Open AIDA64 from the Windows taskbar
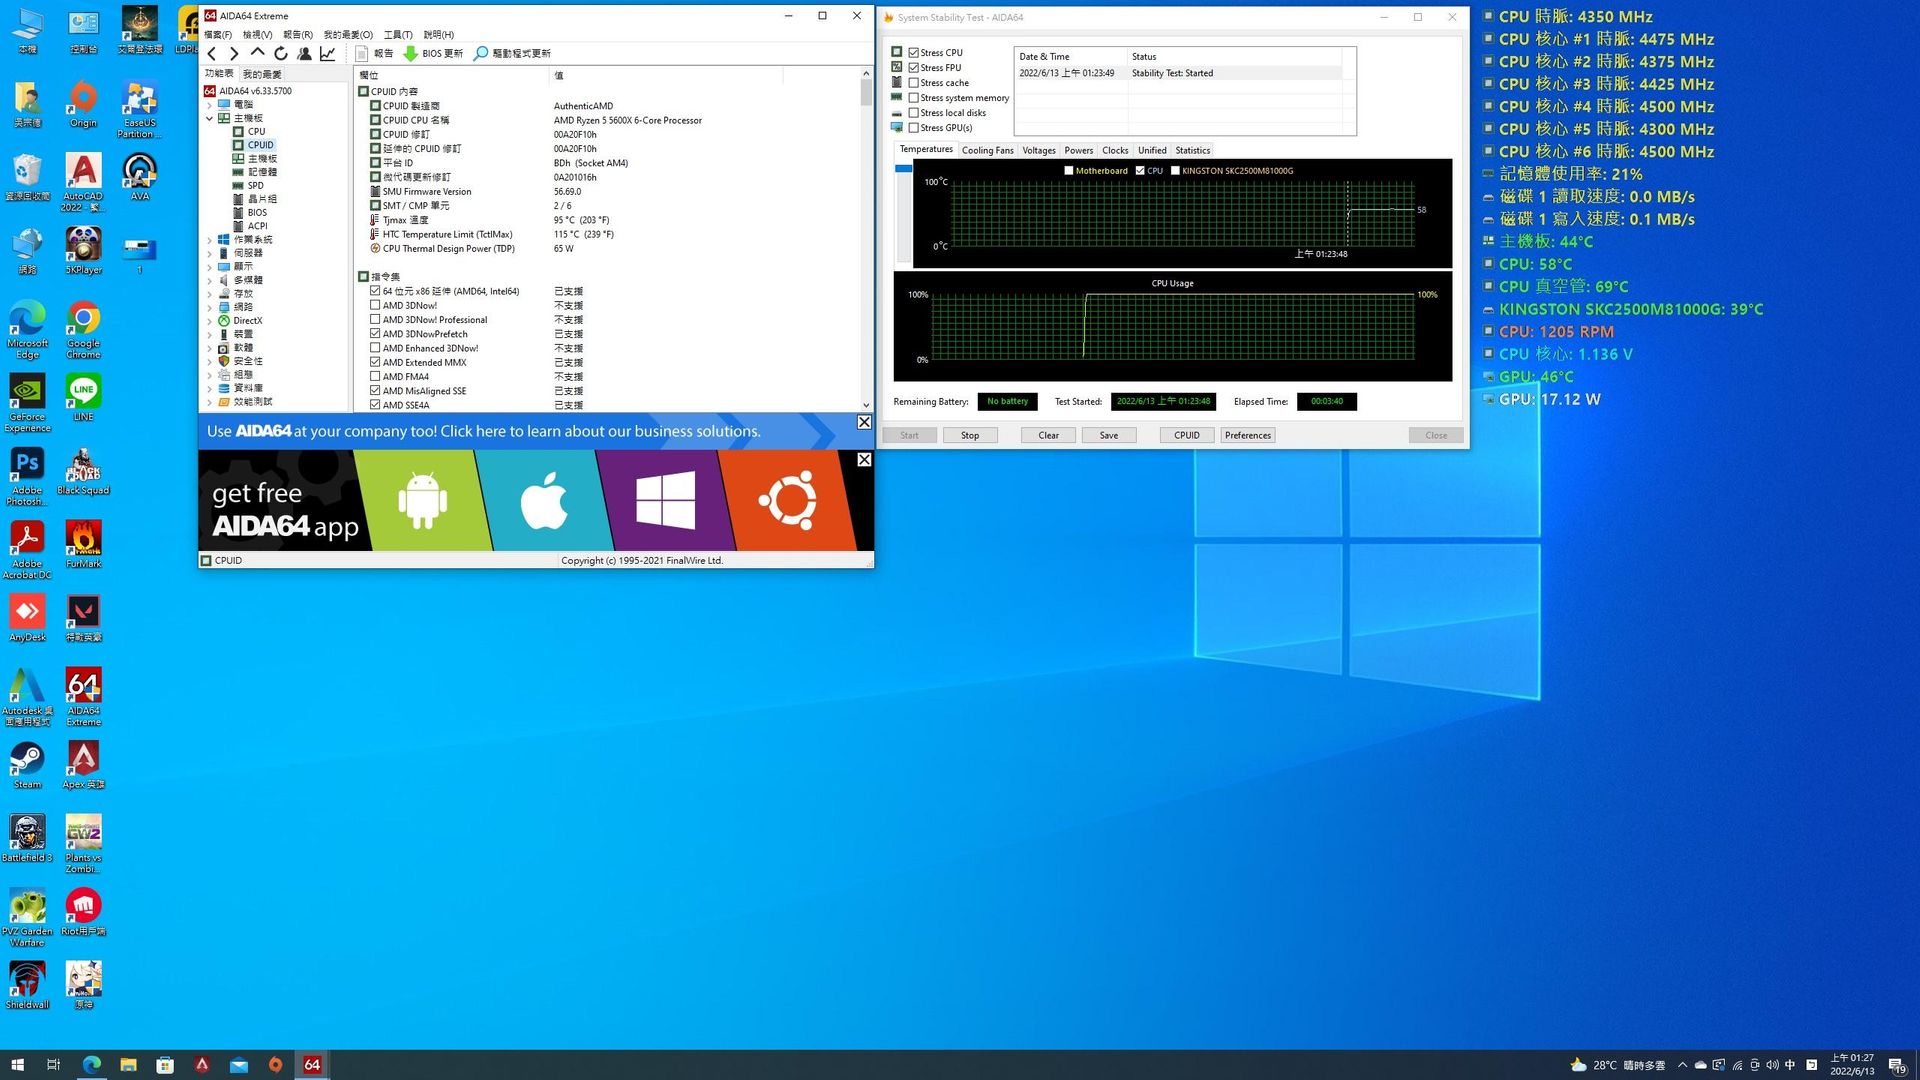This screenshot has width=1920, height=1080. (312, 1065)
